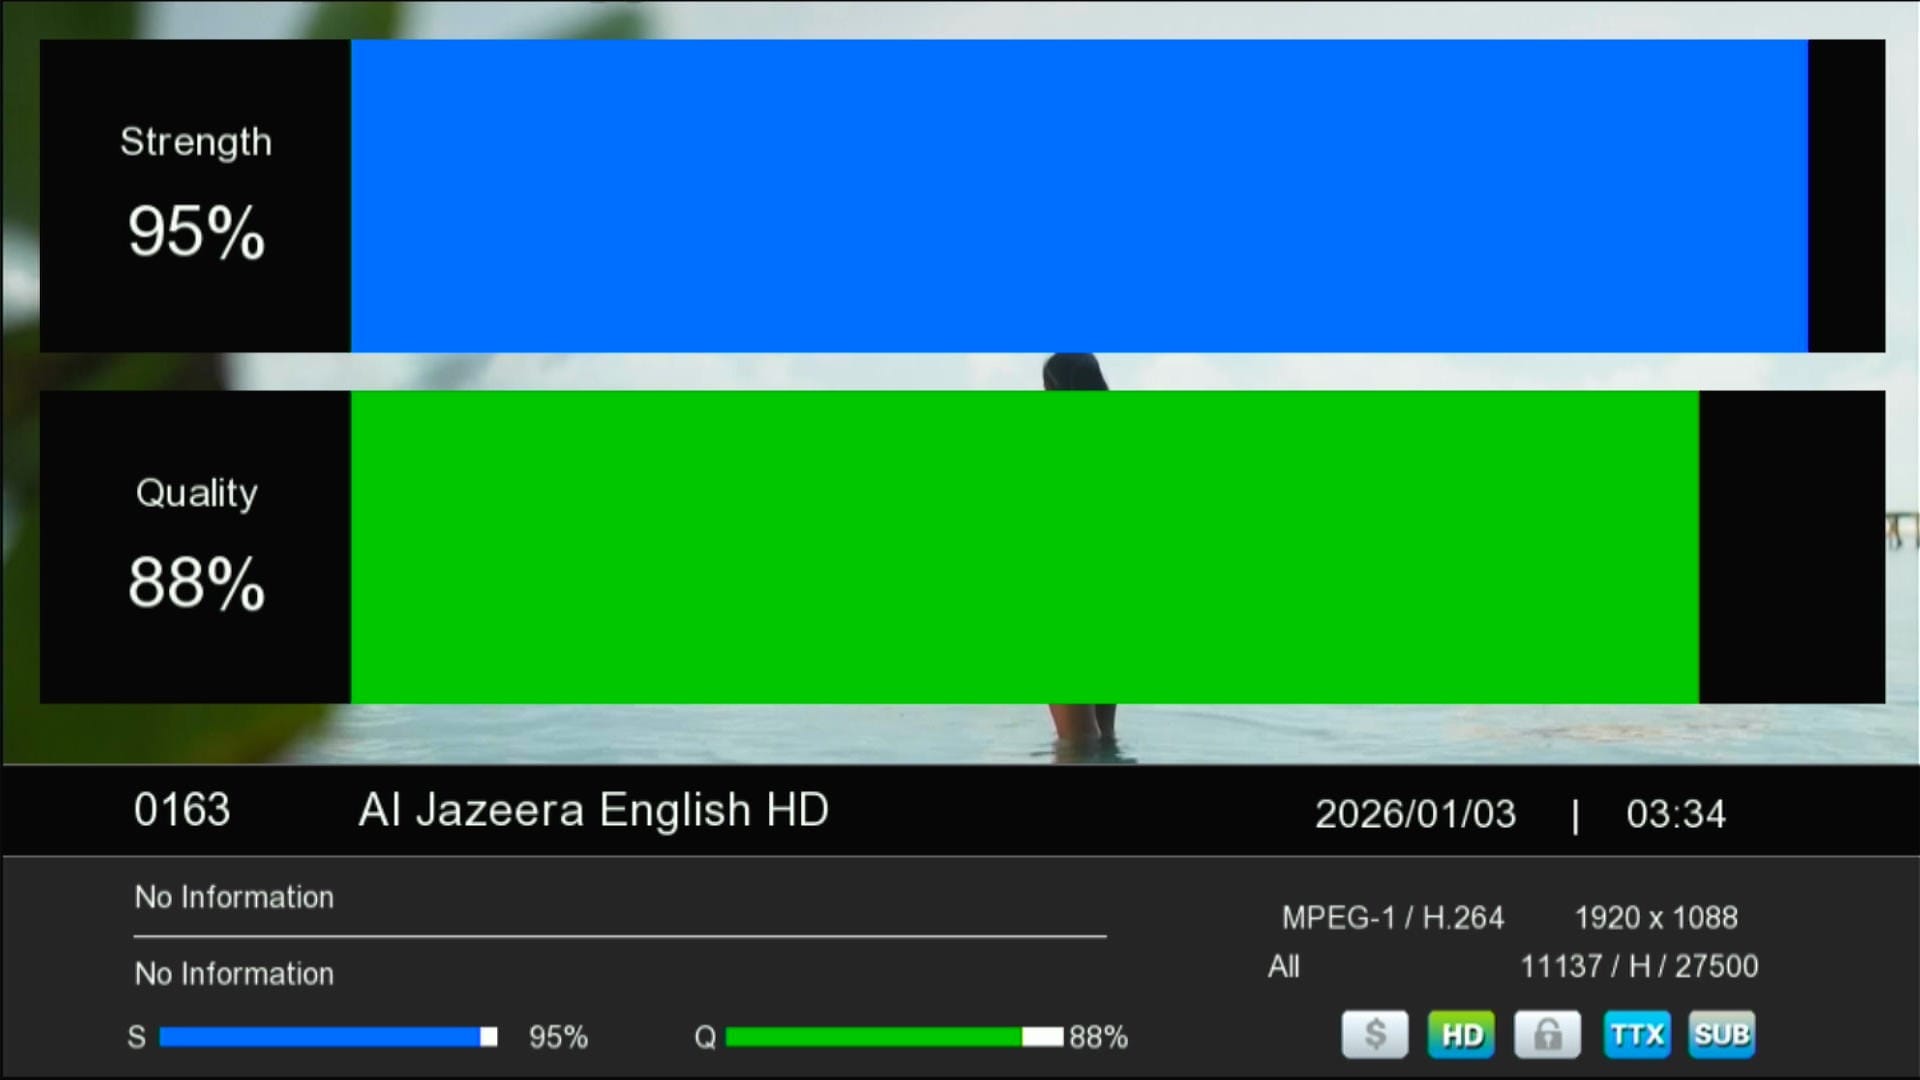
Task: Toggle teletext with the TTX badge
Action: coord(1636,1035)
